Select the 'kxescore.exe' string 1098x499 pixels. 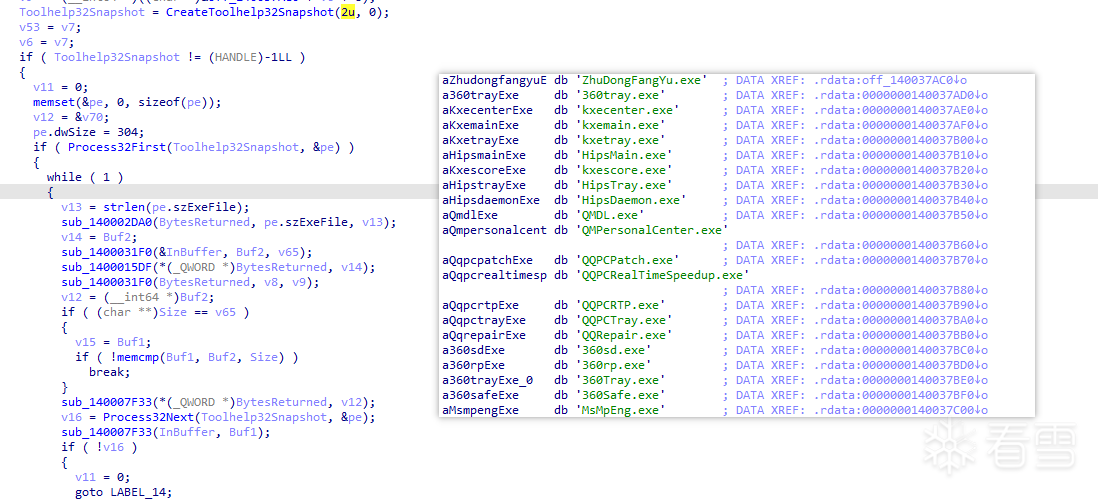pos(623,170)
